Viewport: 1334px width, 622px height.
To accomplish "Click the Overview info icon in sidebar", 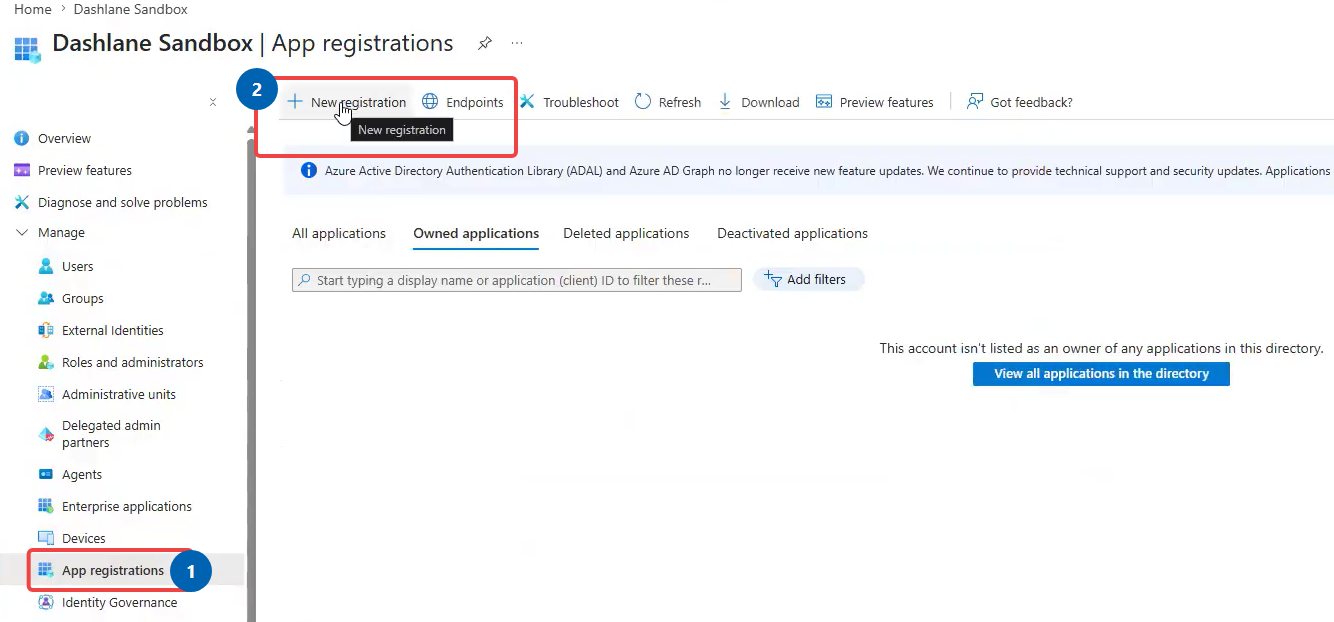I will [21, 138].
